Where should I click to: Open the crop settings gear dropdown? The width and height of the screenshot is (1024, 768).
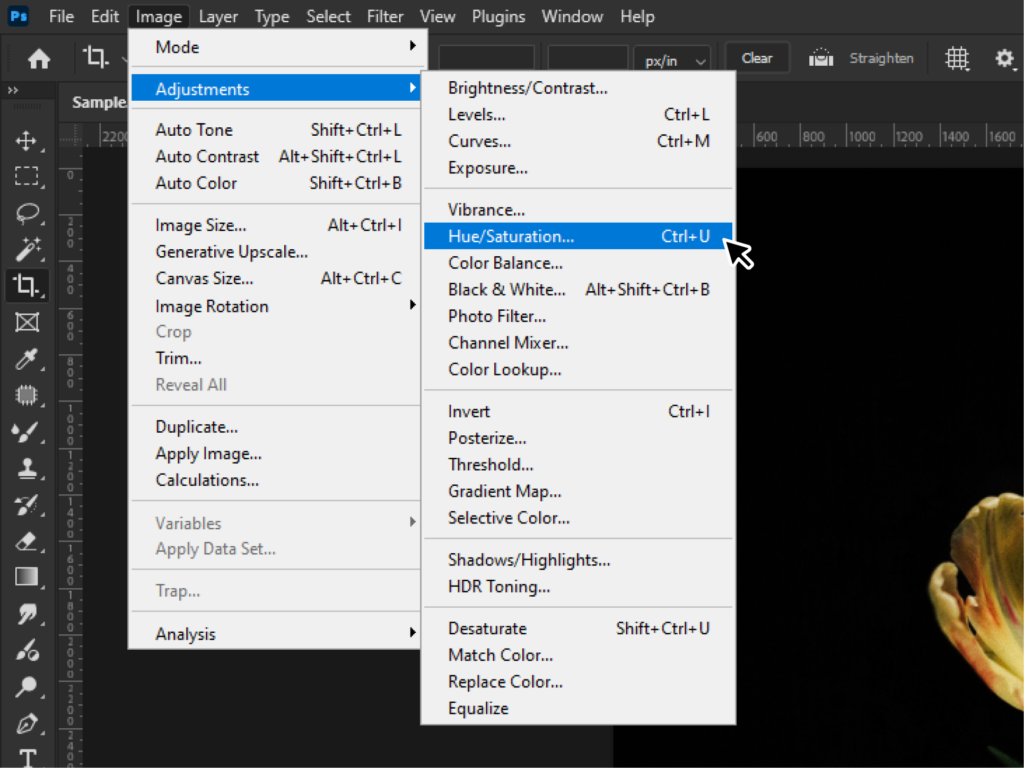pyautogui.click(x=1005, y=59)
